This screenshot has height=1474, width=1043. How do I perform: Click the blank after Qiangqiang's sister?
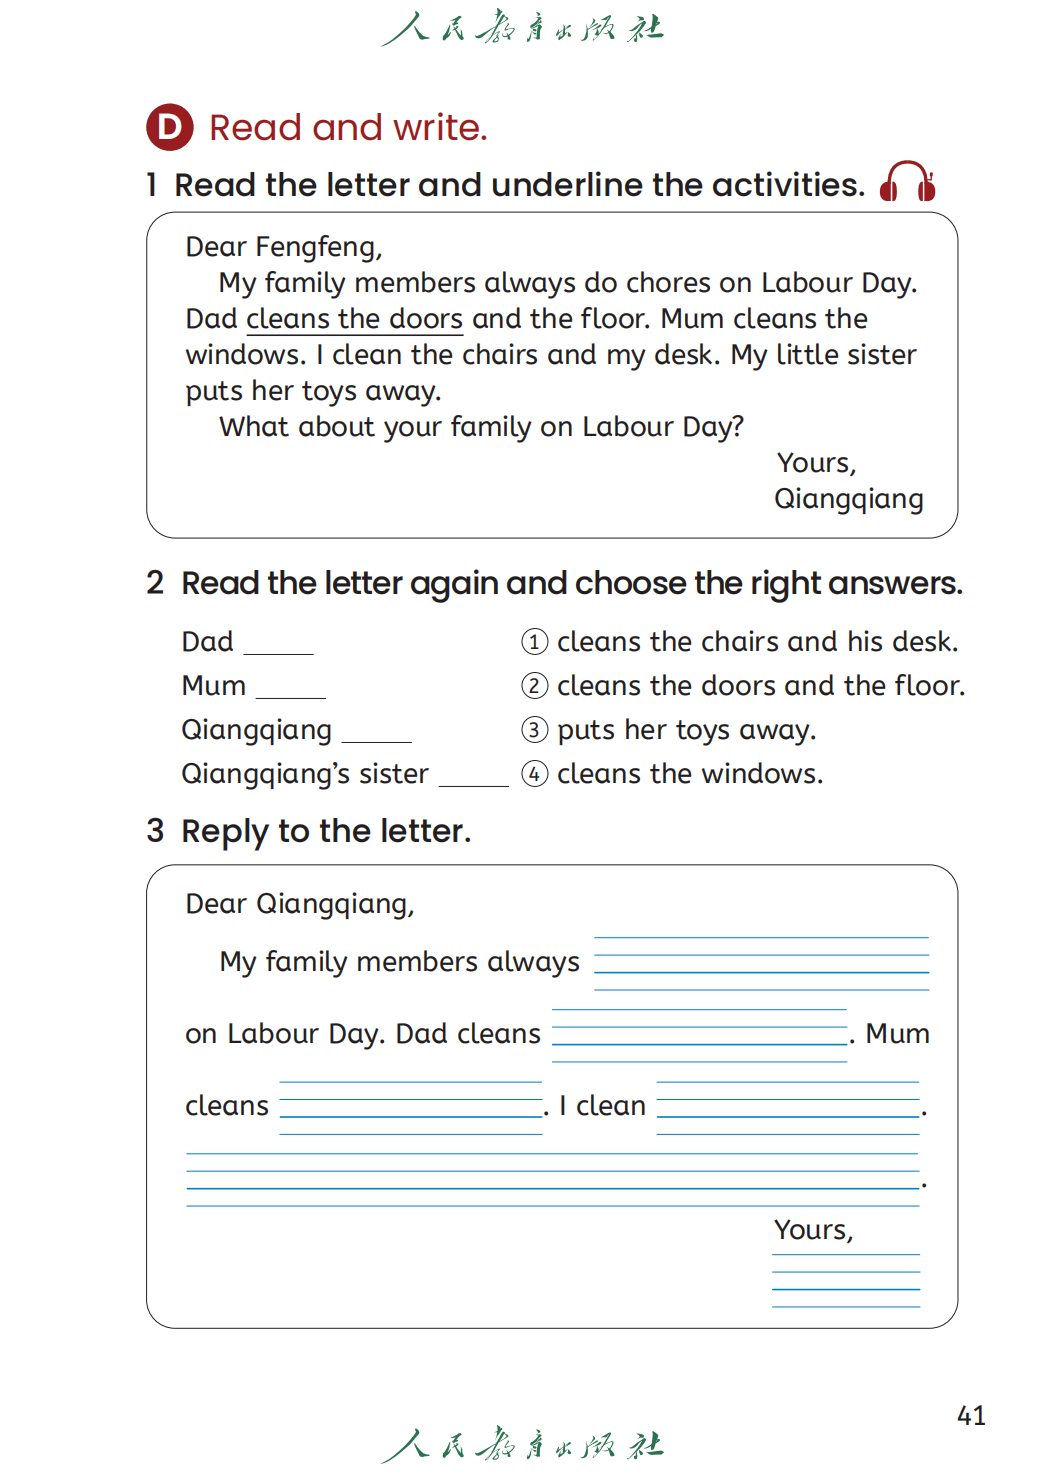474,777
